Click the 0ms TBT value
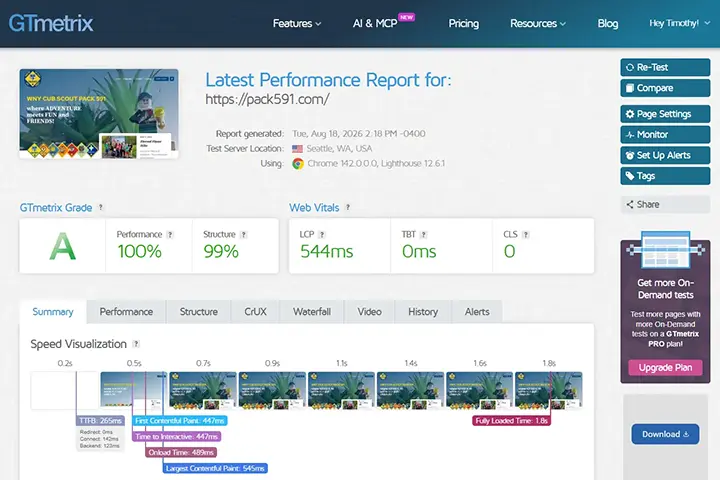720x480 pixels. (419, 251)
